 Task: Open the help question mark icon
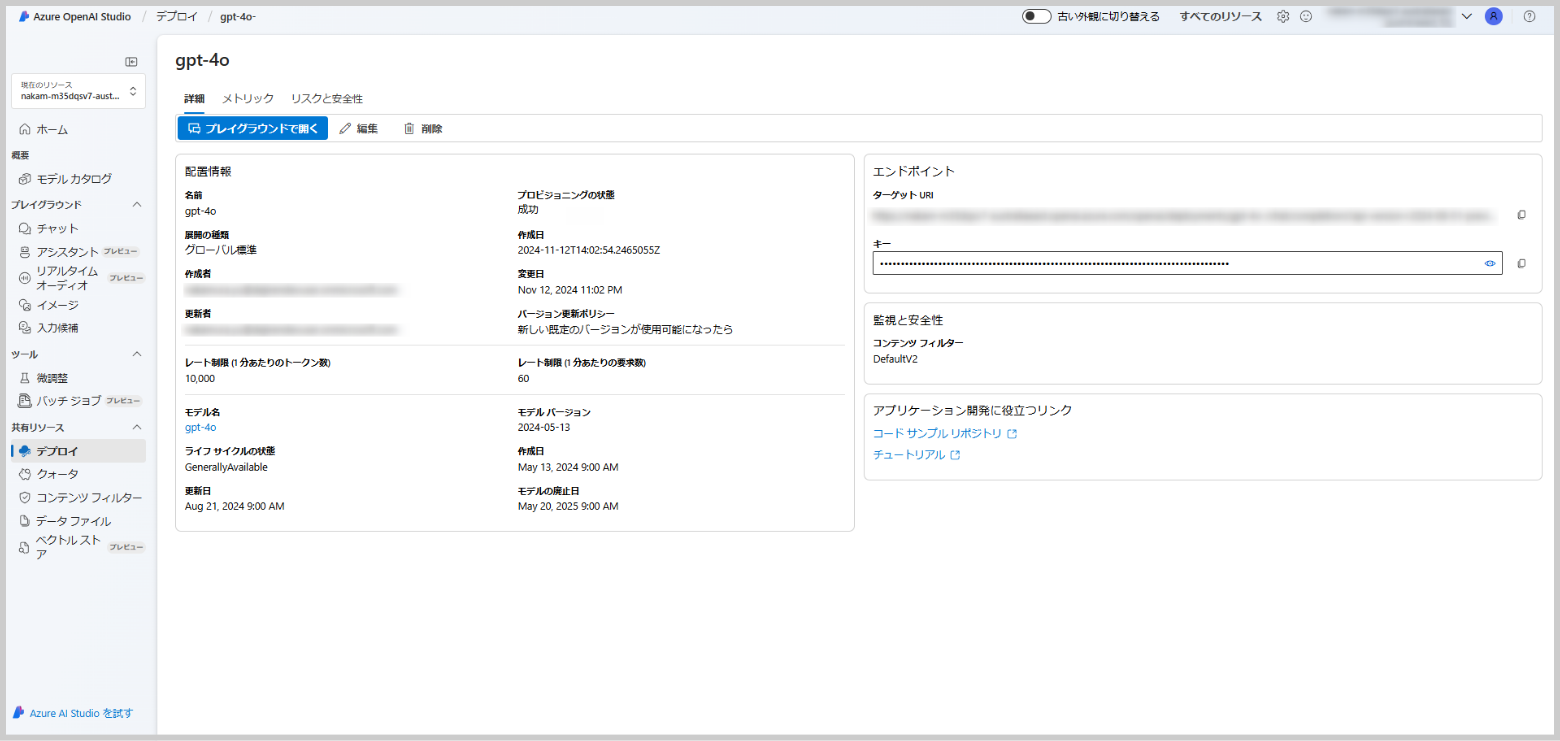tap(1529, 16)
